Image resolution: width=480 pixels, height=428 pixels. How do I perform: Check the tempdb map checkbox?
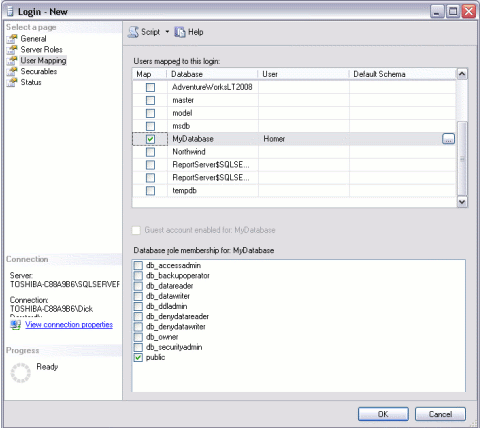pyautogui.click(x=150, y=191)
